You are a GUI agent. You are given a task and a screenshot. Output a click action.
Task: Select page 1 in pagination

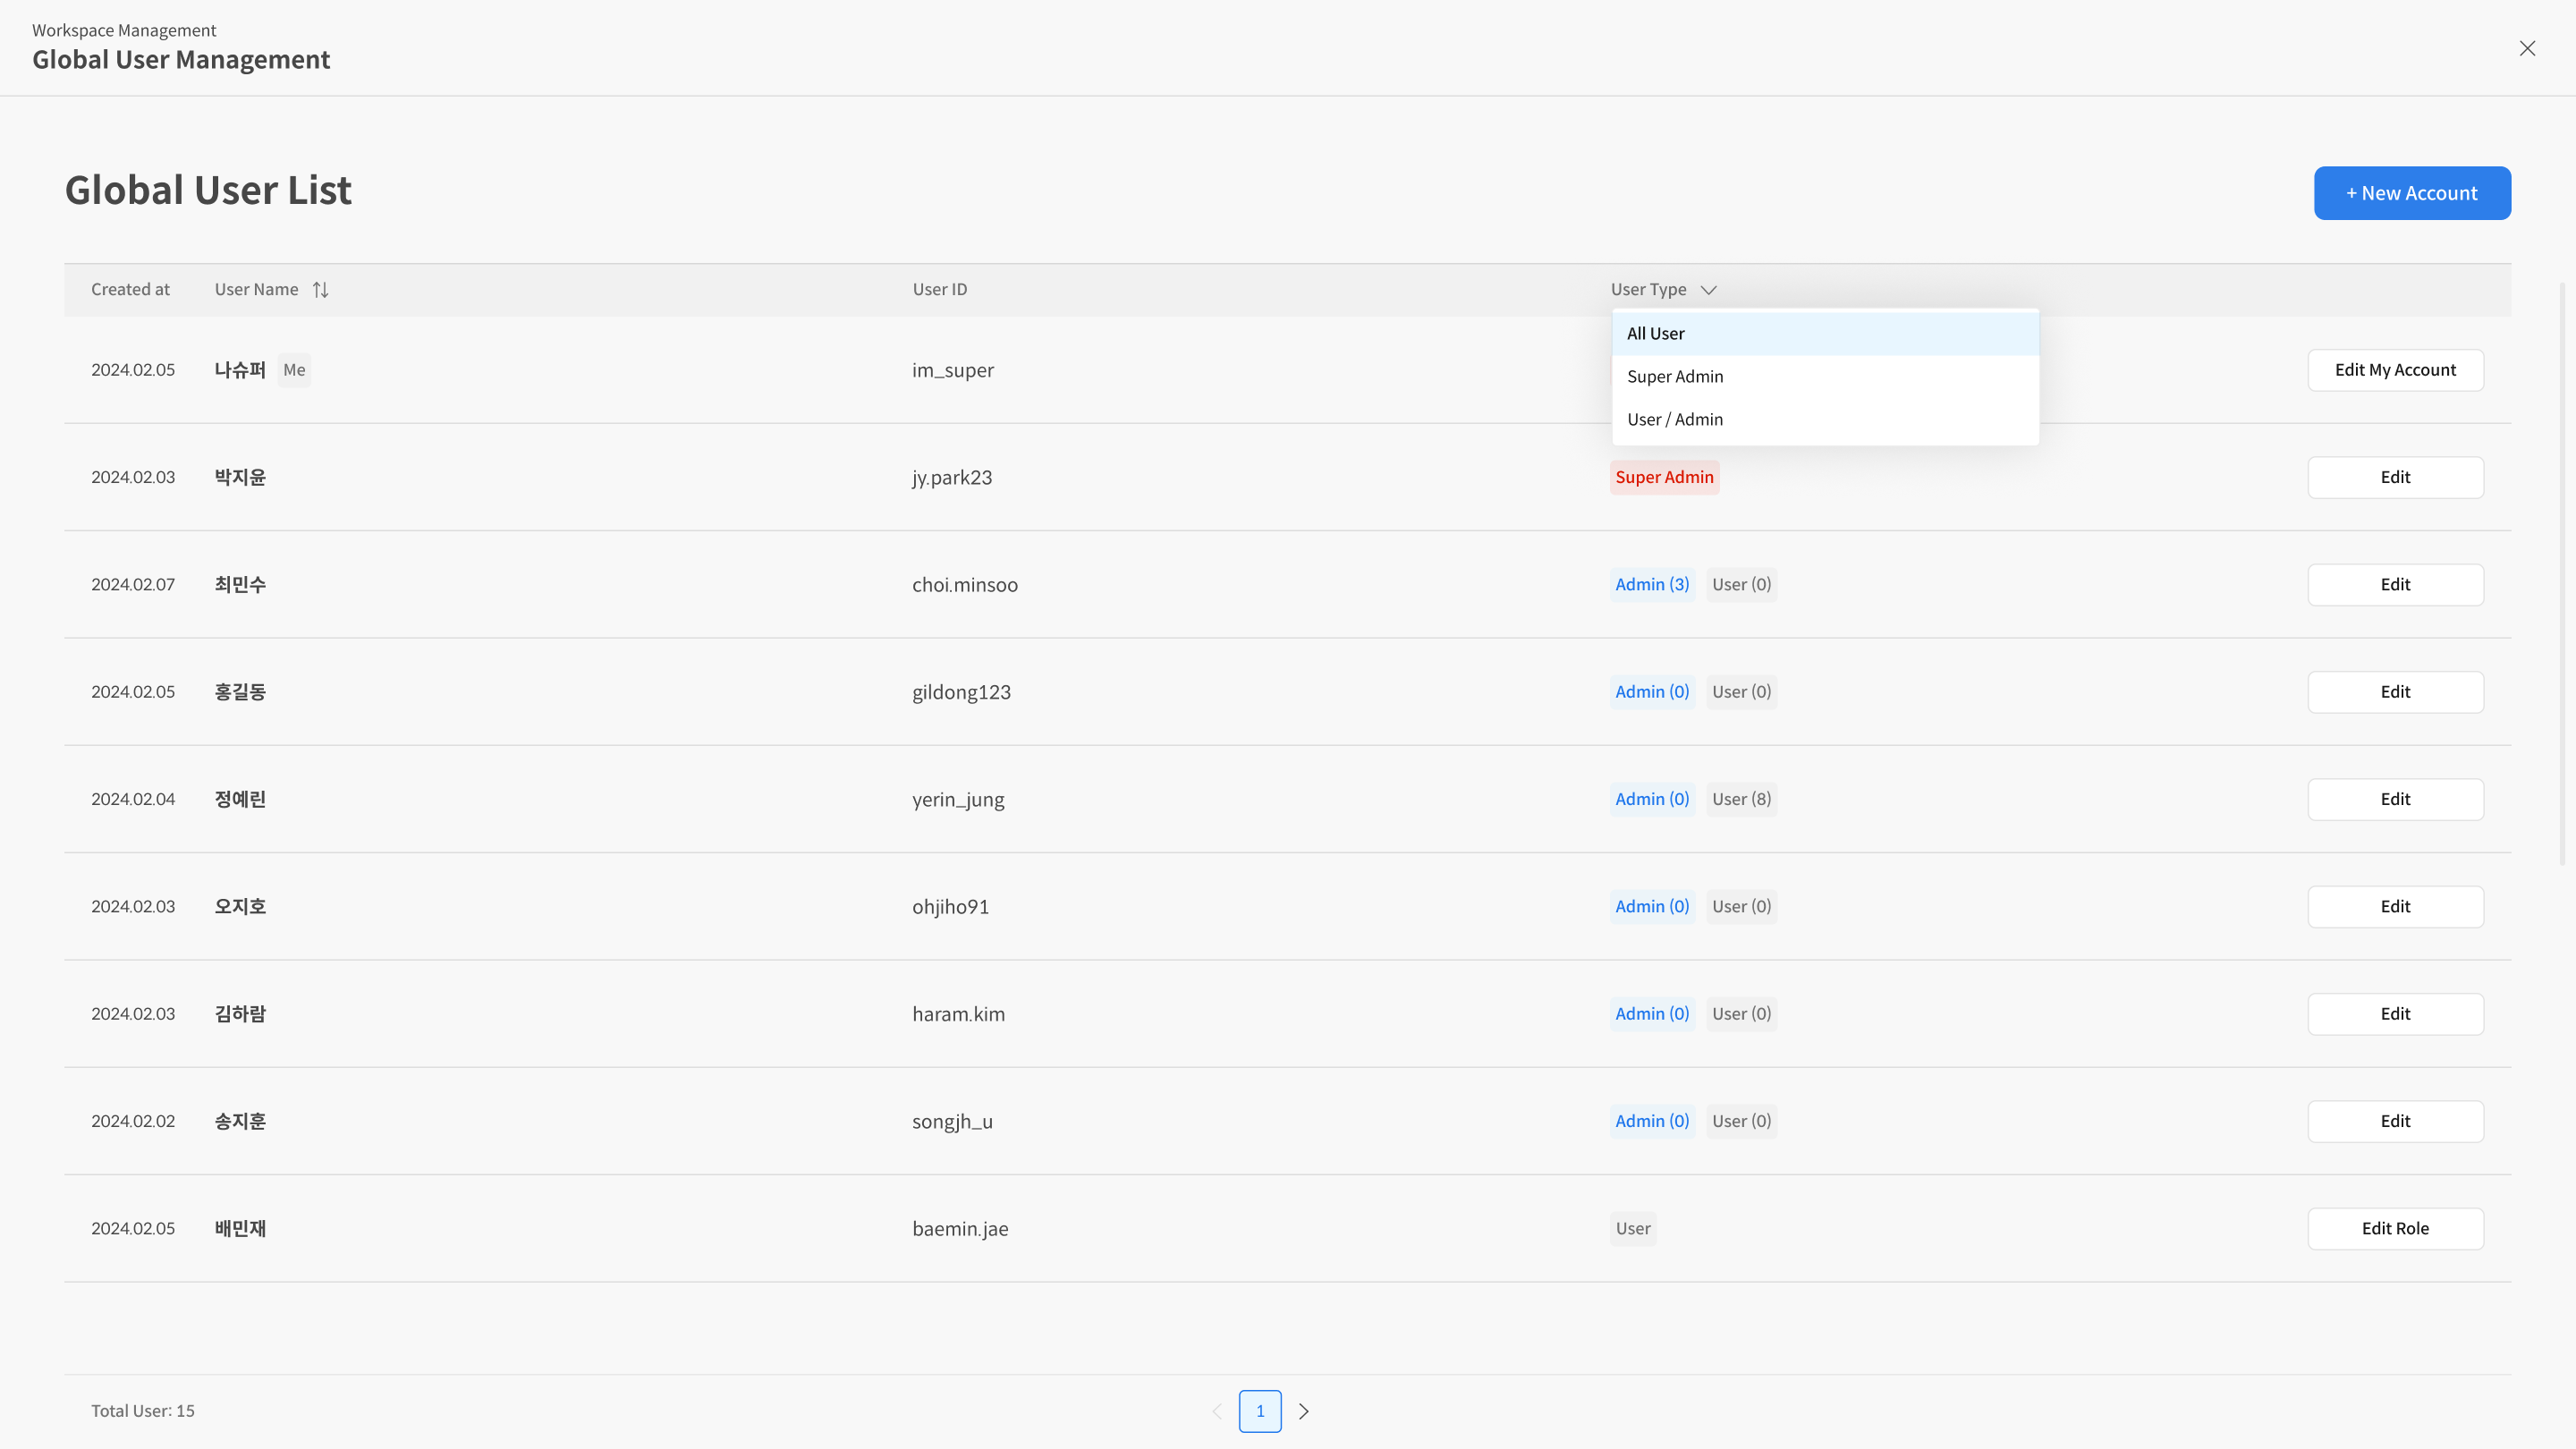click(1259, 1411)
